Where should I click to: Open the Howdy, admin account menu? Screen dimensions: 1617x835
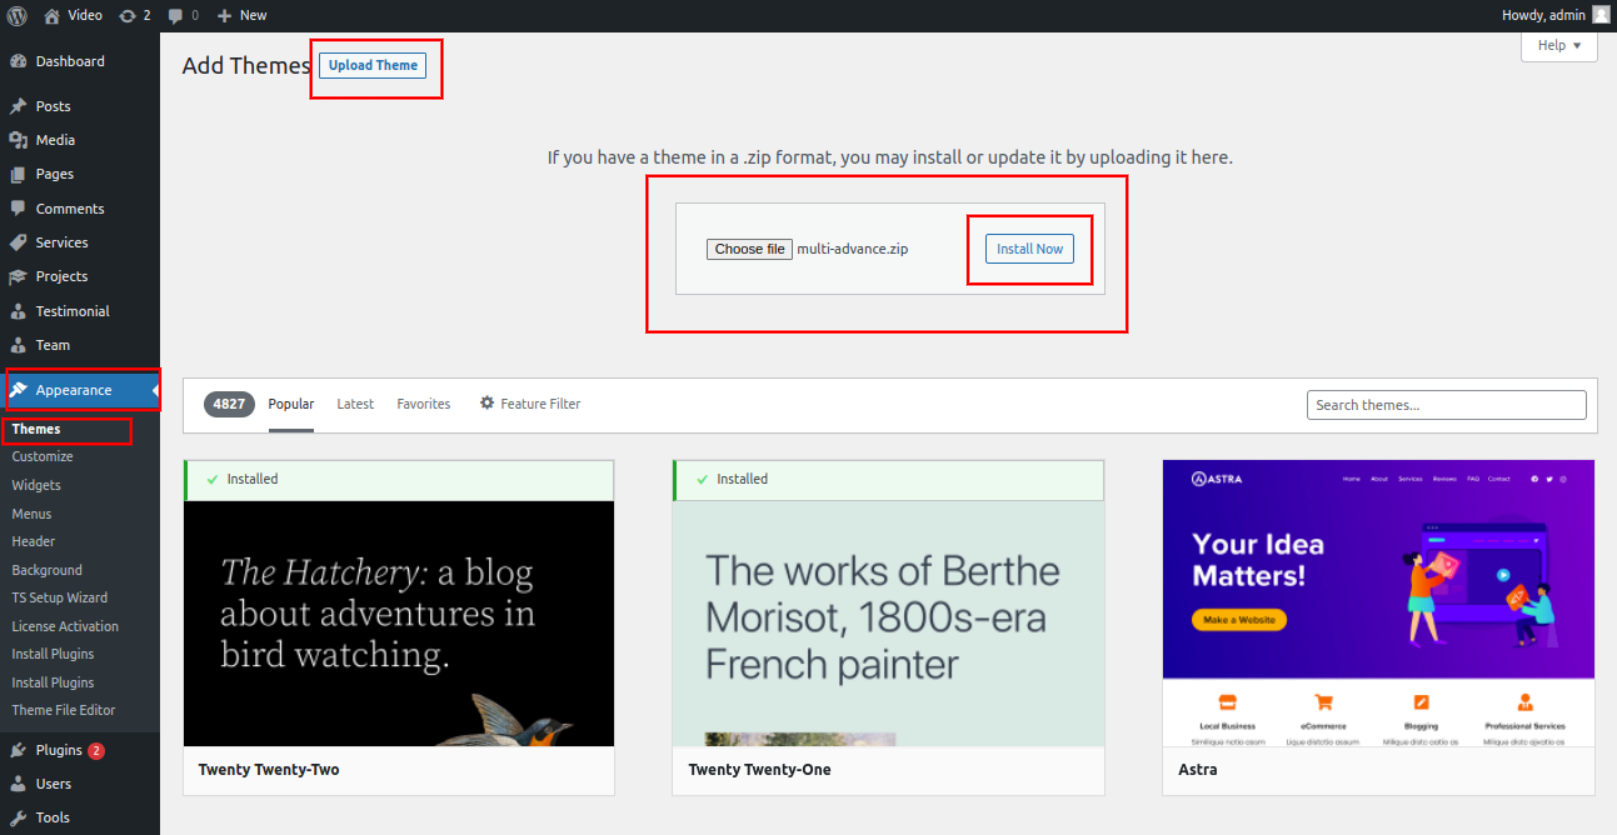coord(1553,15)
